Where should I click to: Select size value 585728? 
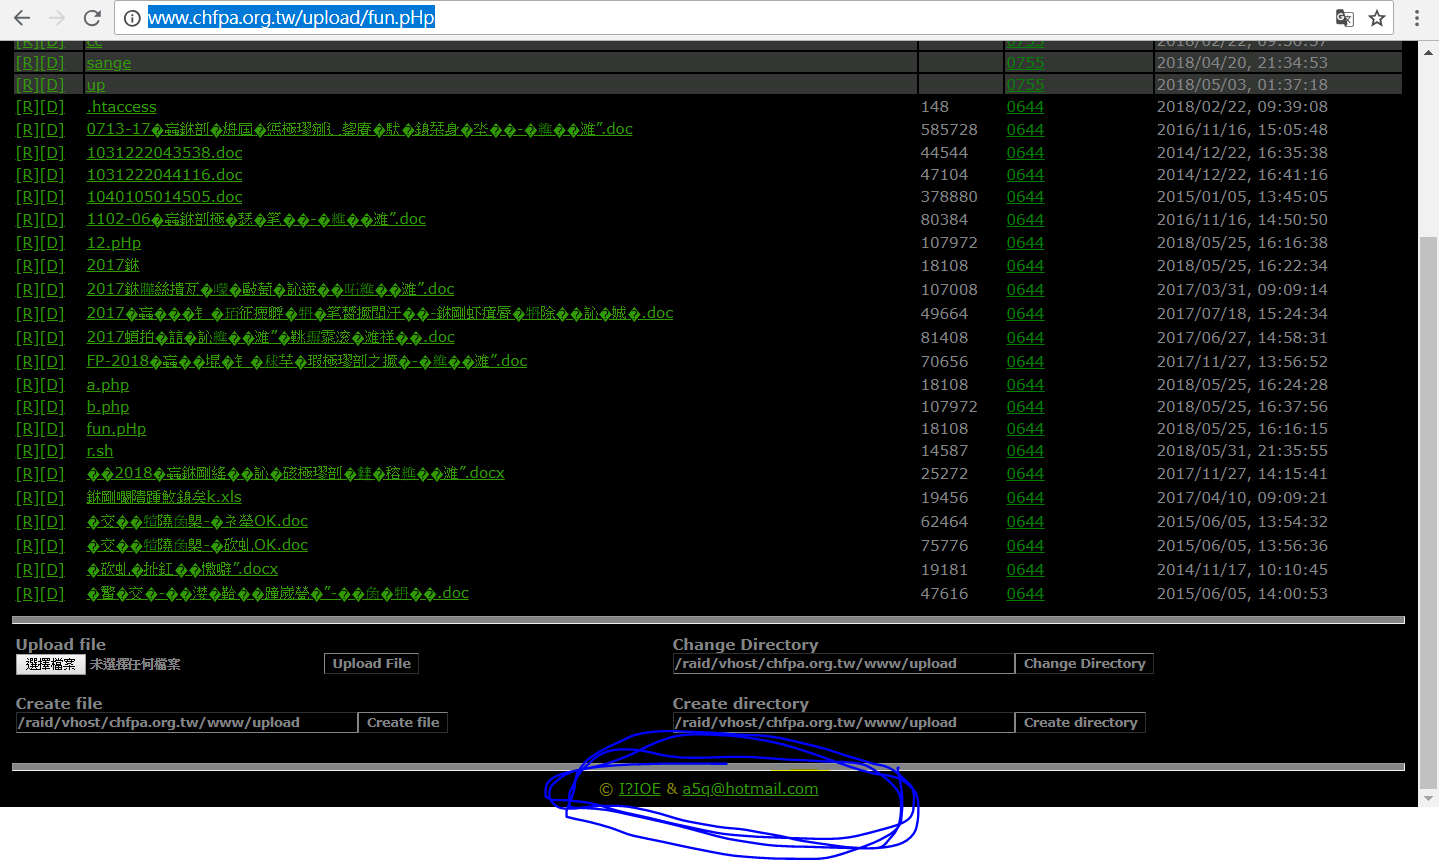(x=949, y=130)
